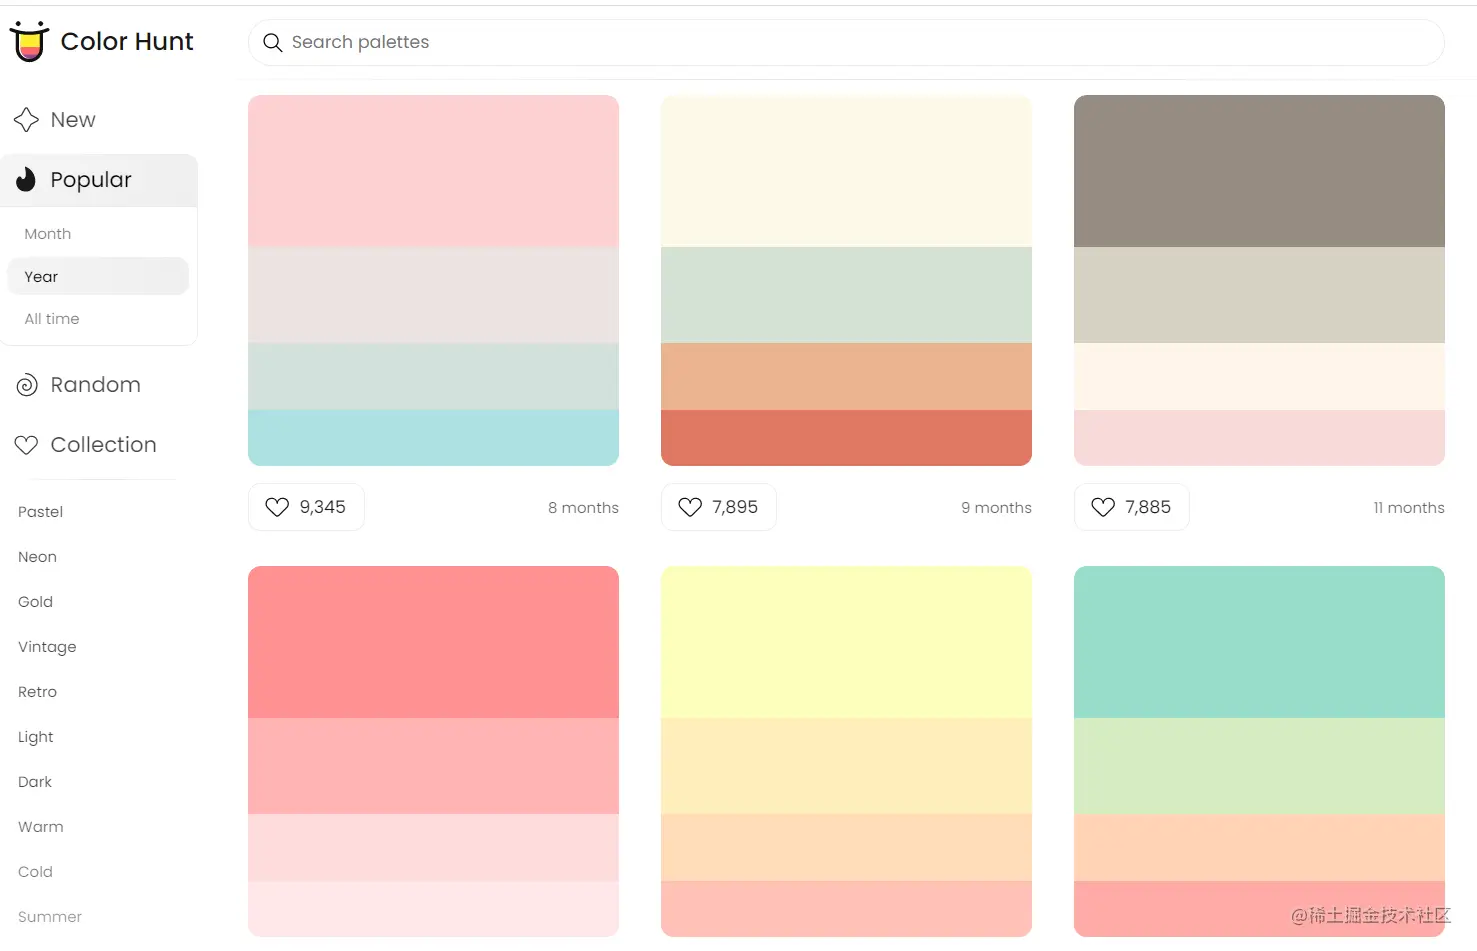Like the palette with 7,895 likes
Image resolution: width=1477 pixels, height=951 pixels.
pos(719,507)
